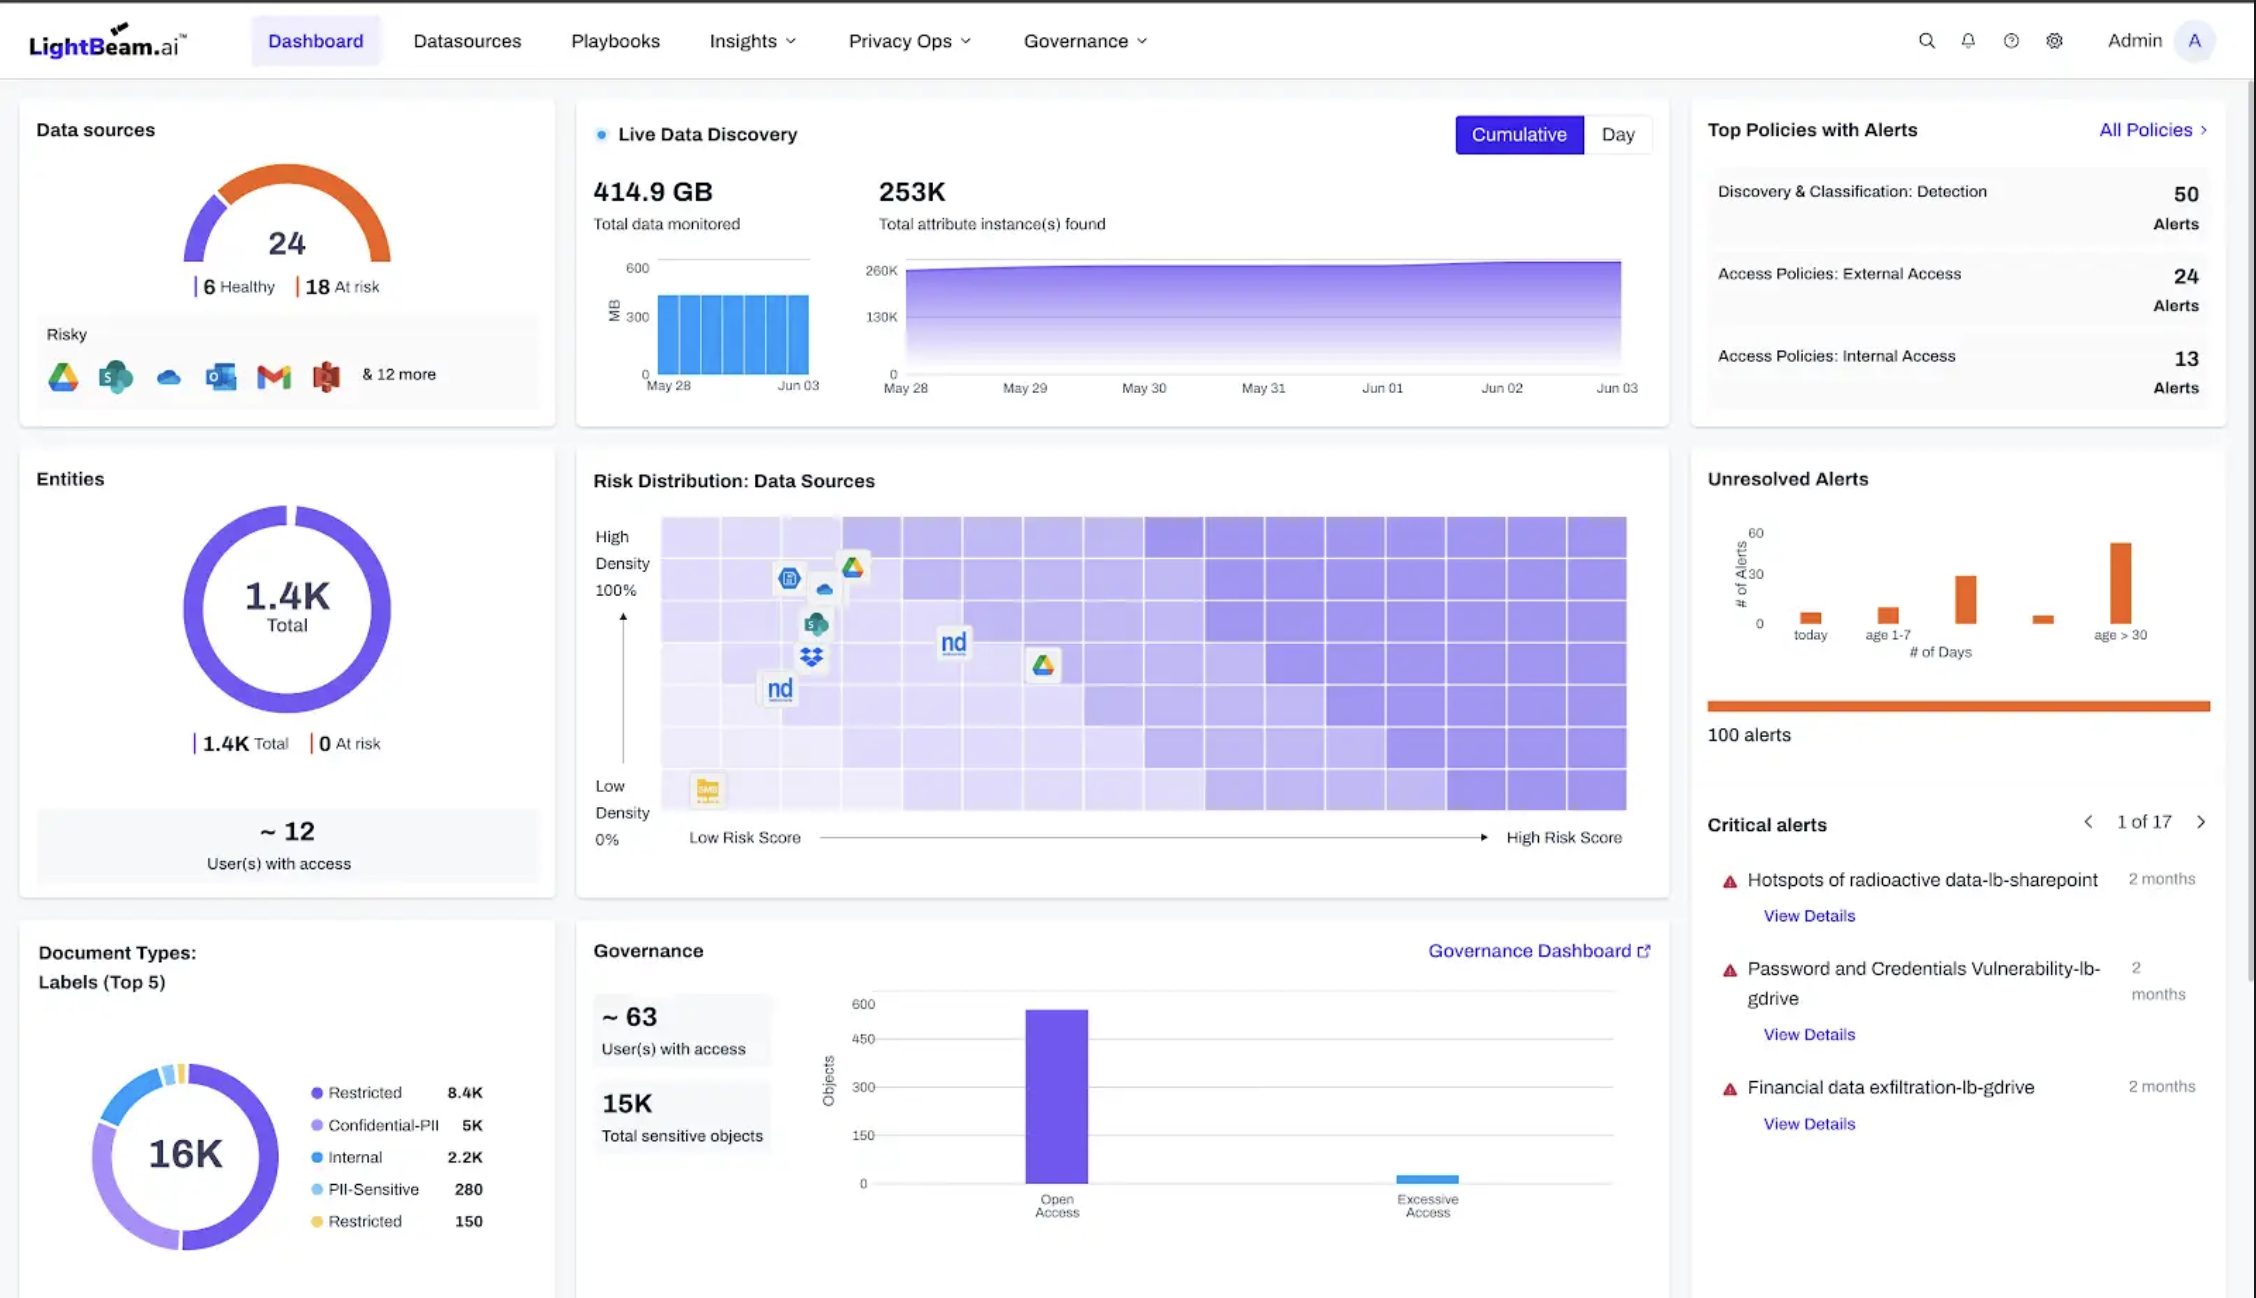
Task: Click the Gmail risky source icon
Action: click(x=273, y=376)
